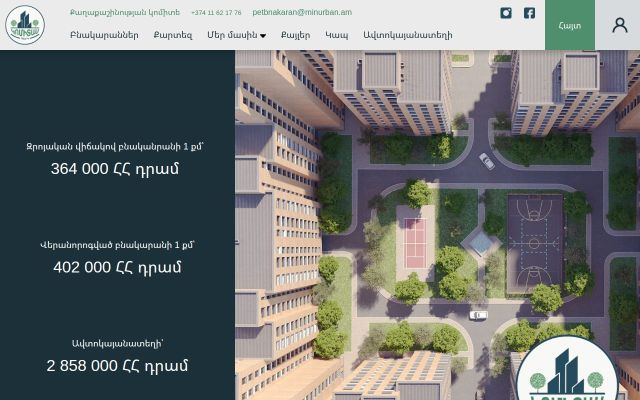The height and width of the screenshot is (400, 640).
Task: Select the 402 000 ՀՀ դրամ price
Action: (117, 267)
